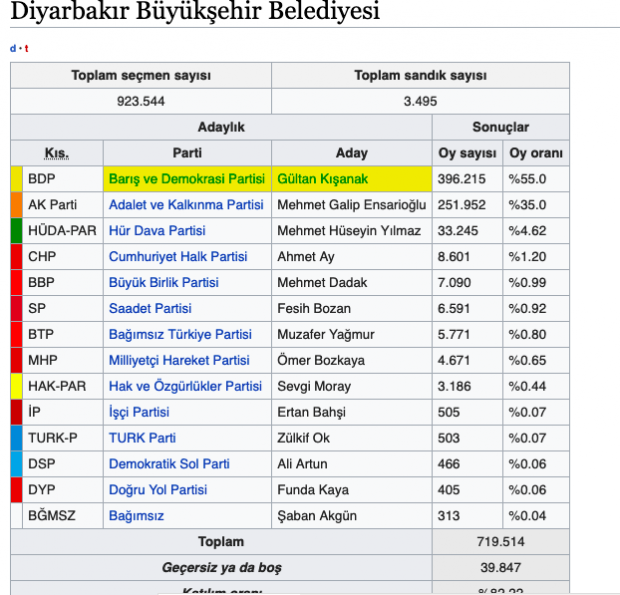Click yellow color cell of BDP row

[17, 179]
